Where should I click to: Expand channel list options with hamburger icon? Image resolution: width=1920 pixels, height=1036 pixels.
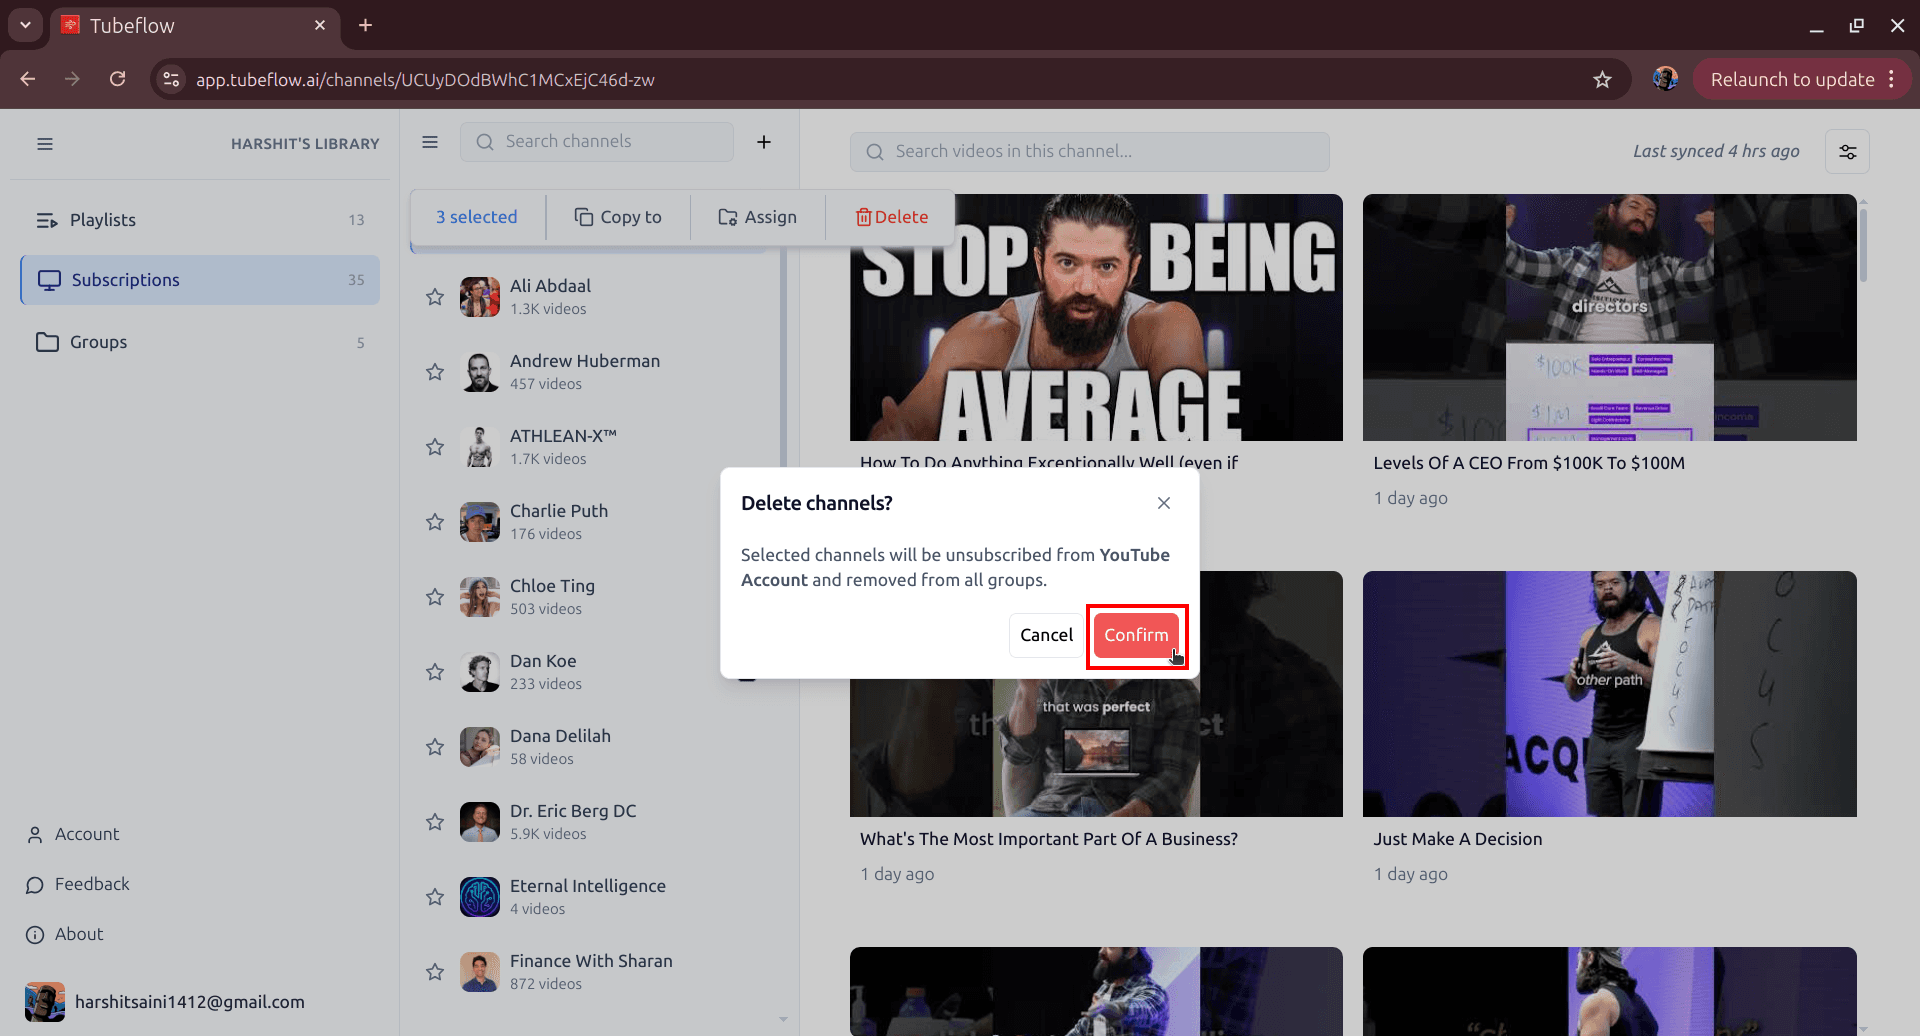click(x=429, y=141)
